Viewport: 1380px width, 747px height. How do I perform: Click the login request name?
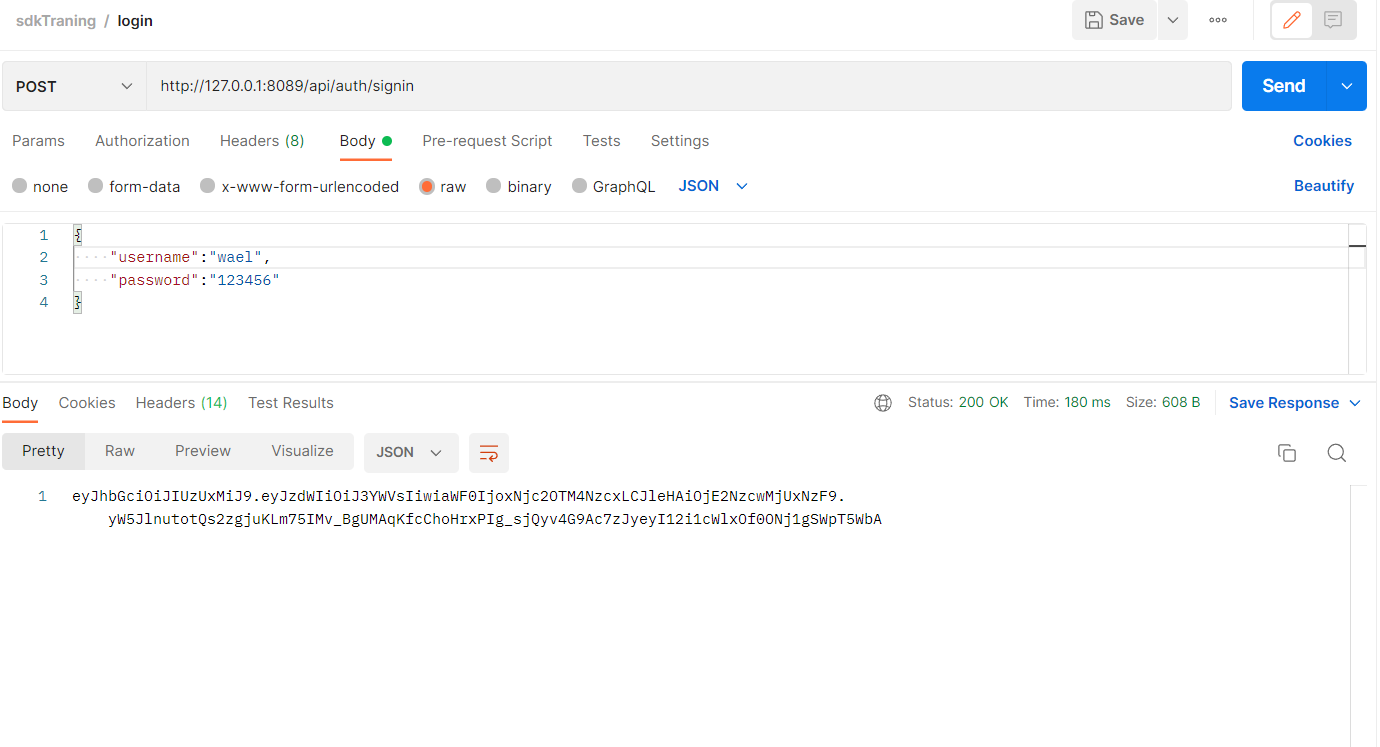(x=135, y=21)
